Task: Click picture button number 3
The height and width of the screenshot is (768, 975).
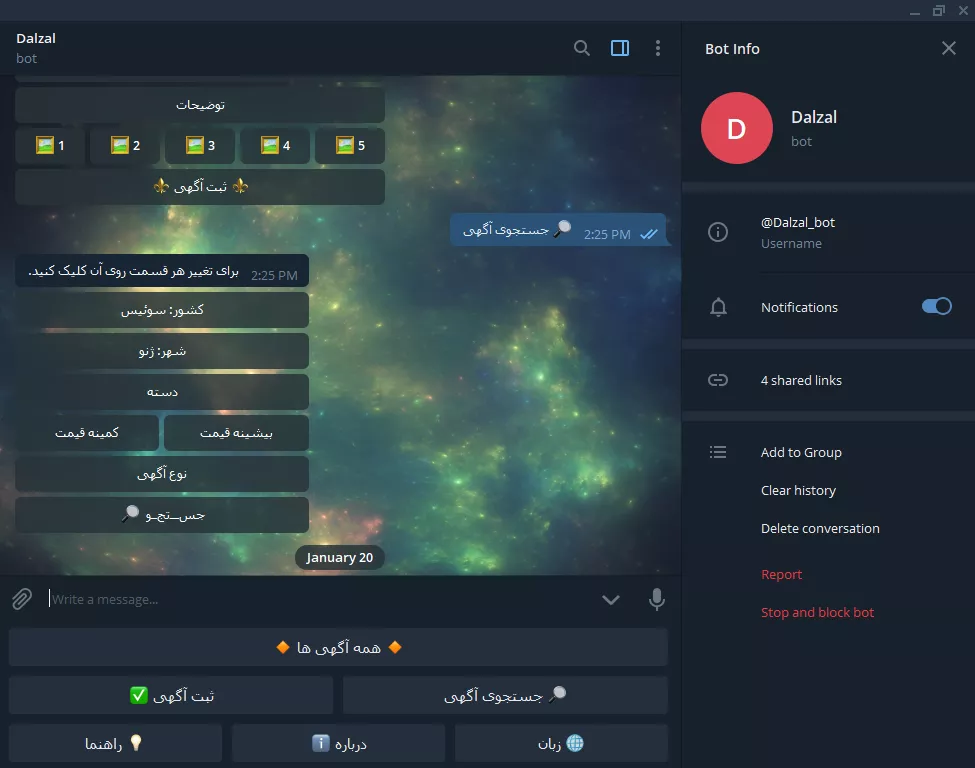Action: [200, 146]
